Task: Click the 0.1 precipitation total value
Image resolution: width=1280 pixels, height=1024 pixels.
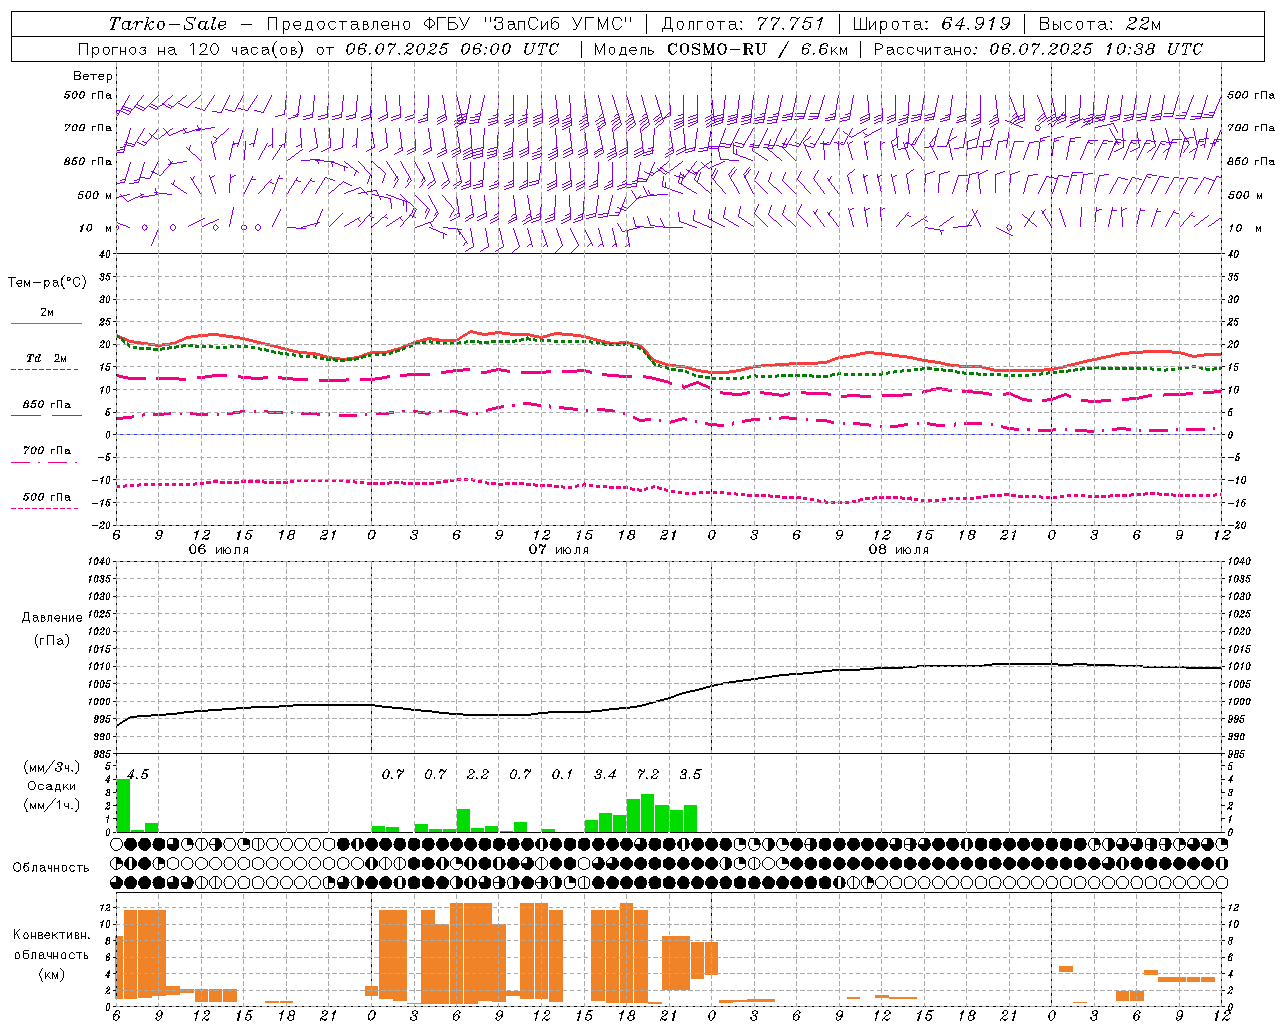Action: (563, 774)
